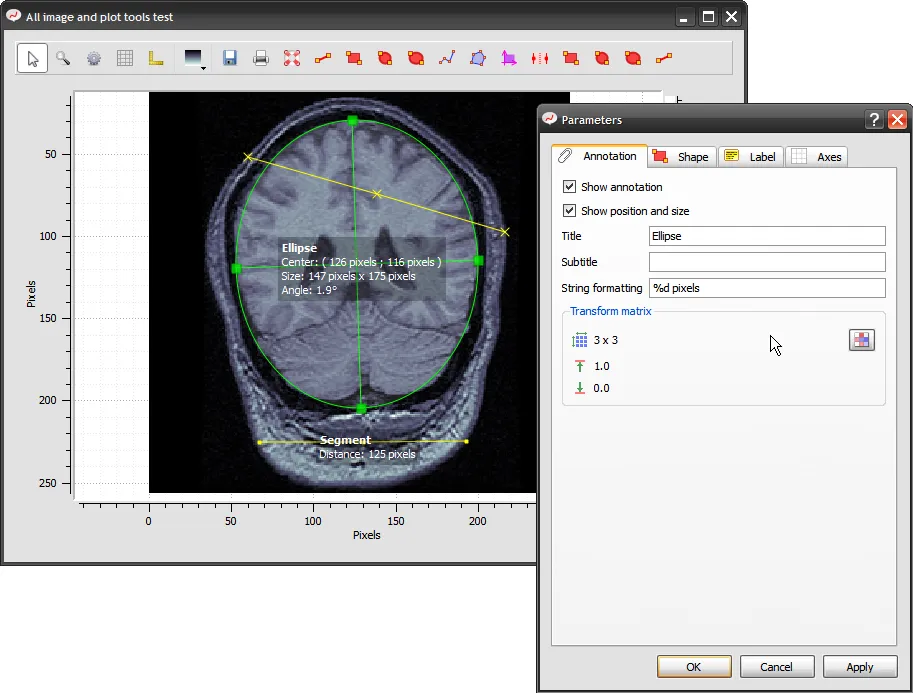Select the polyline free-form tool
The width and height of the screenshot is (913, 693).
point(447,59)
